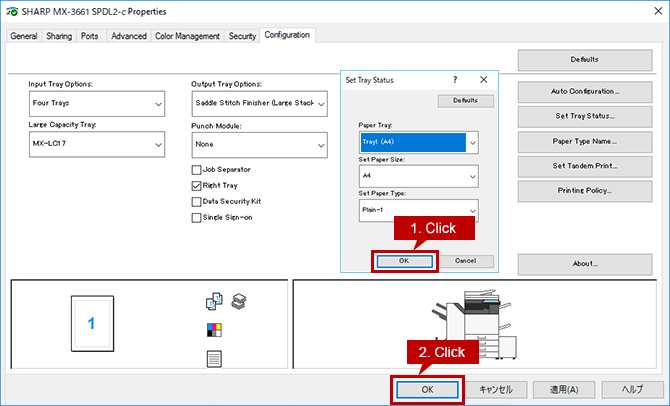Click the stacked paper output icon
The image size is (670, 406).
tap(239, 301)
